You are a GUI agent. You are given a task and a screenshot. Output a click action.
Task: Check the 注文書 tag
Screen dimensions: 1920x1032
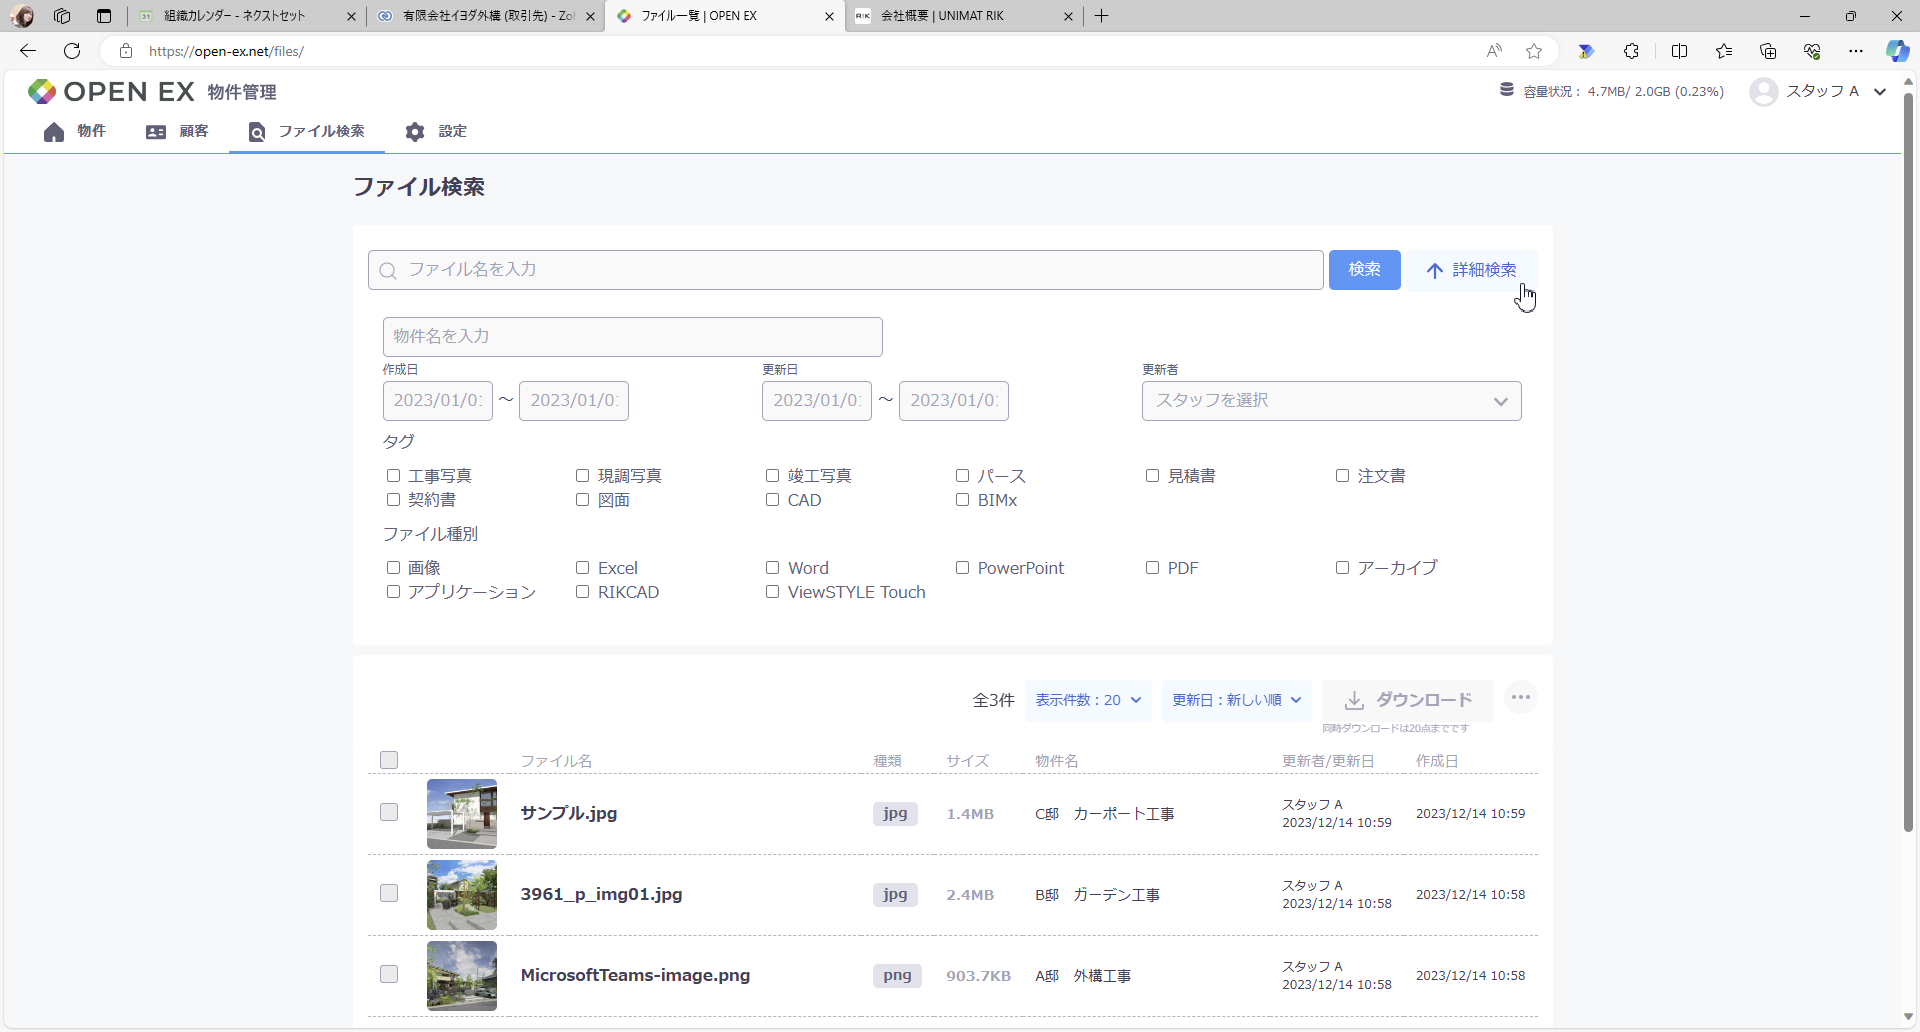(1342, 476)
